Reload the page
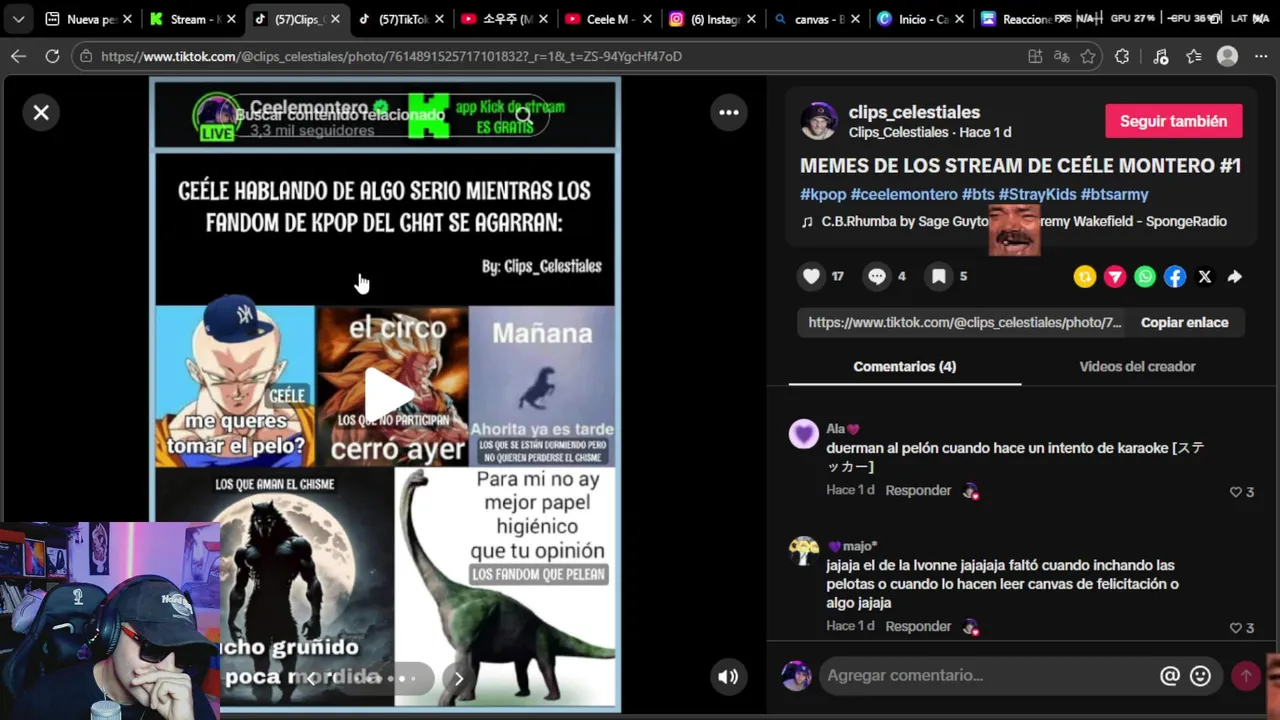 click(x=52, y=56)
